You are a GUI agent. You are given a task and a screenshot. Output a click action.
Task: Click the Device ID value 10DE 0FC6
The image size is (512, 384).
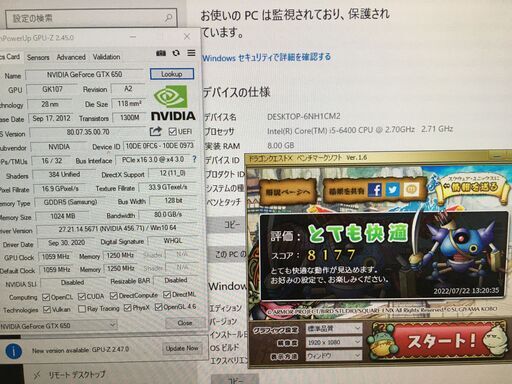click(x=159, y=146)
